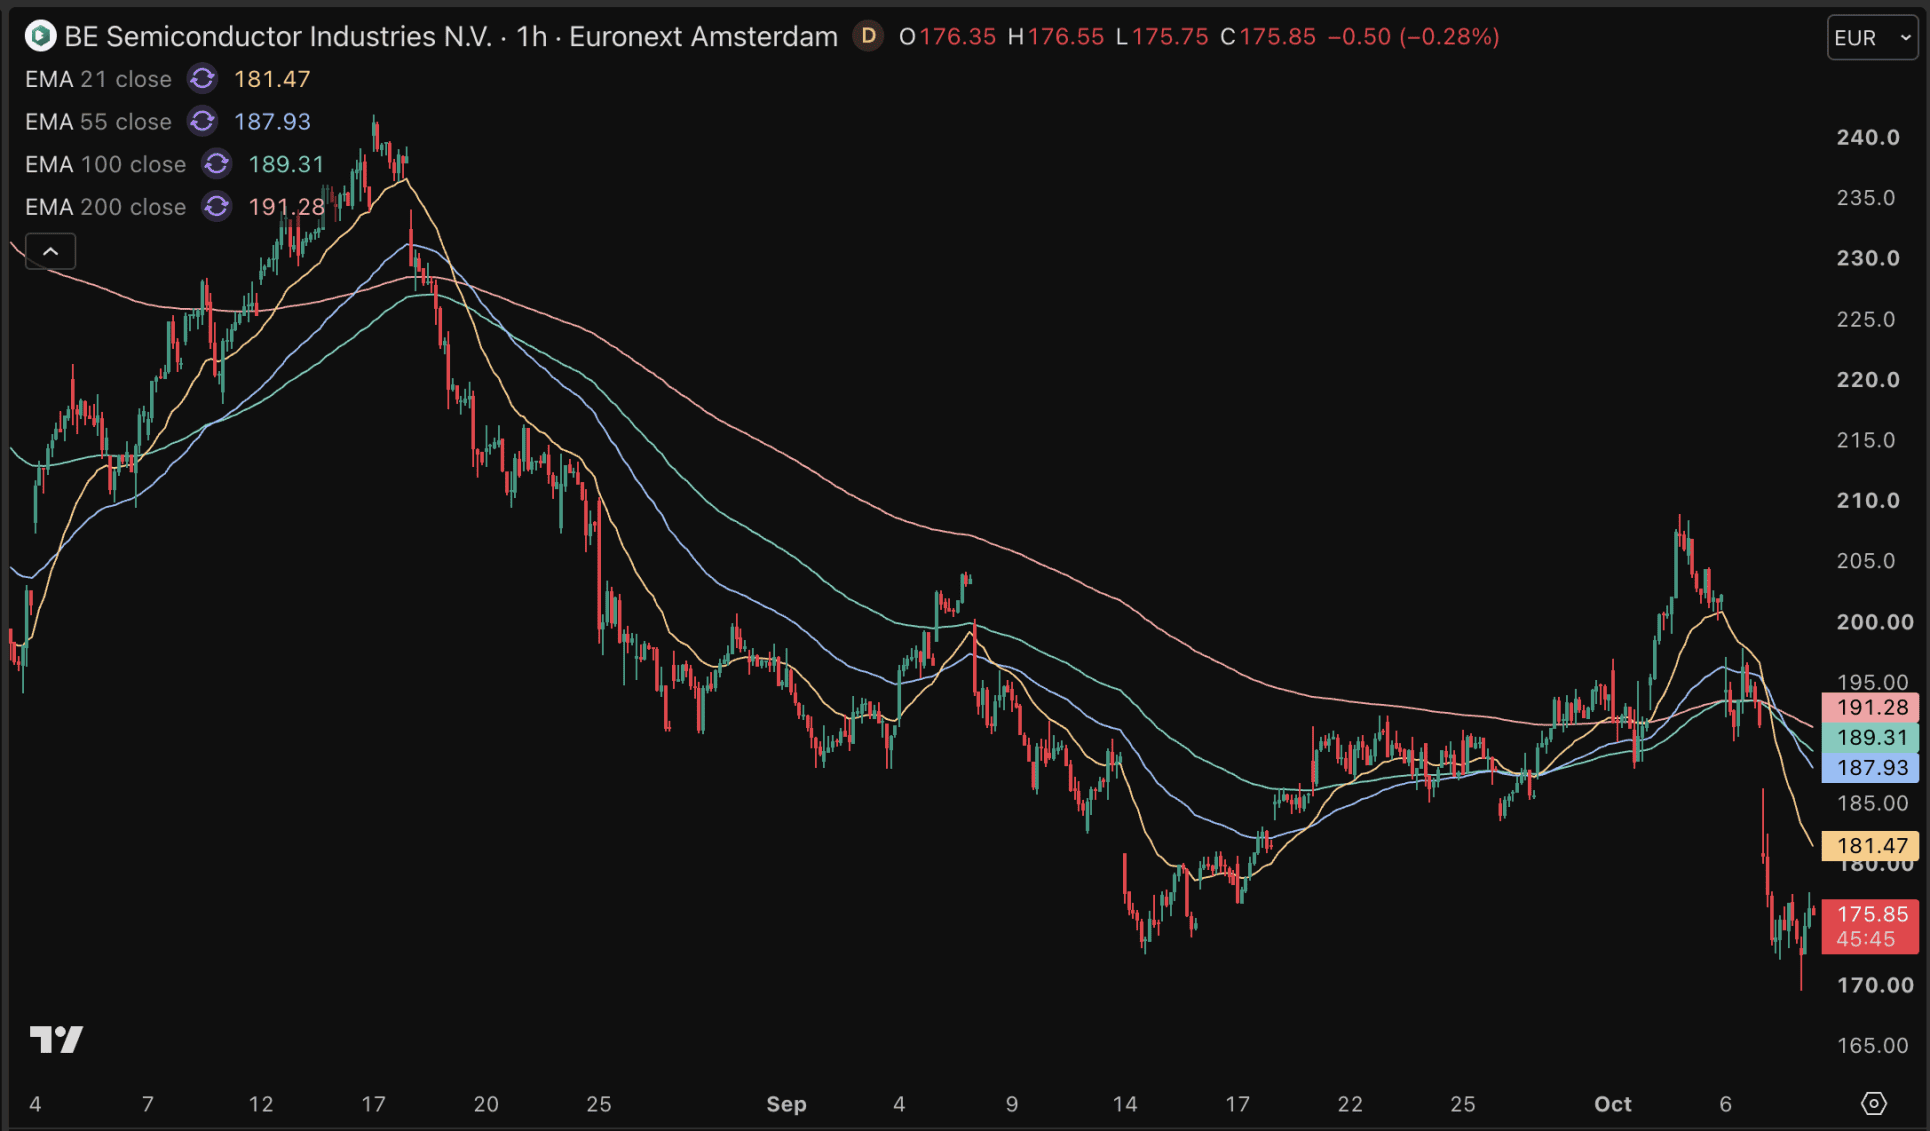Click the BE Semiconductor symbol logo icon
Image resolution: width=1930 pixels, height=1131 pixels.
click(x=40, y=37)
